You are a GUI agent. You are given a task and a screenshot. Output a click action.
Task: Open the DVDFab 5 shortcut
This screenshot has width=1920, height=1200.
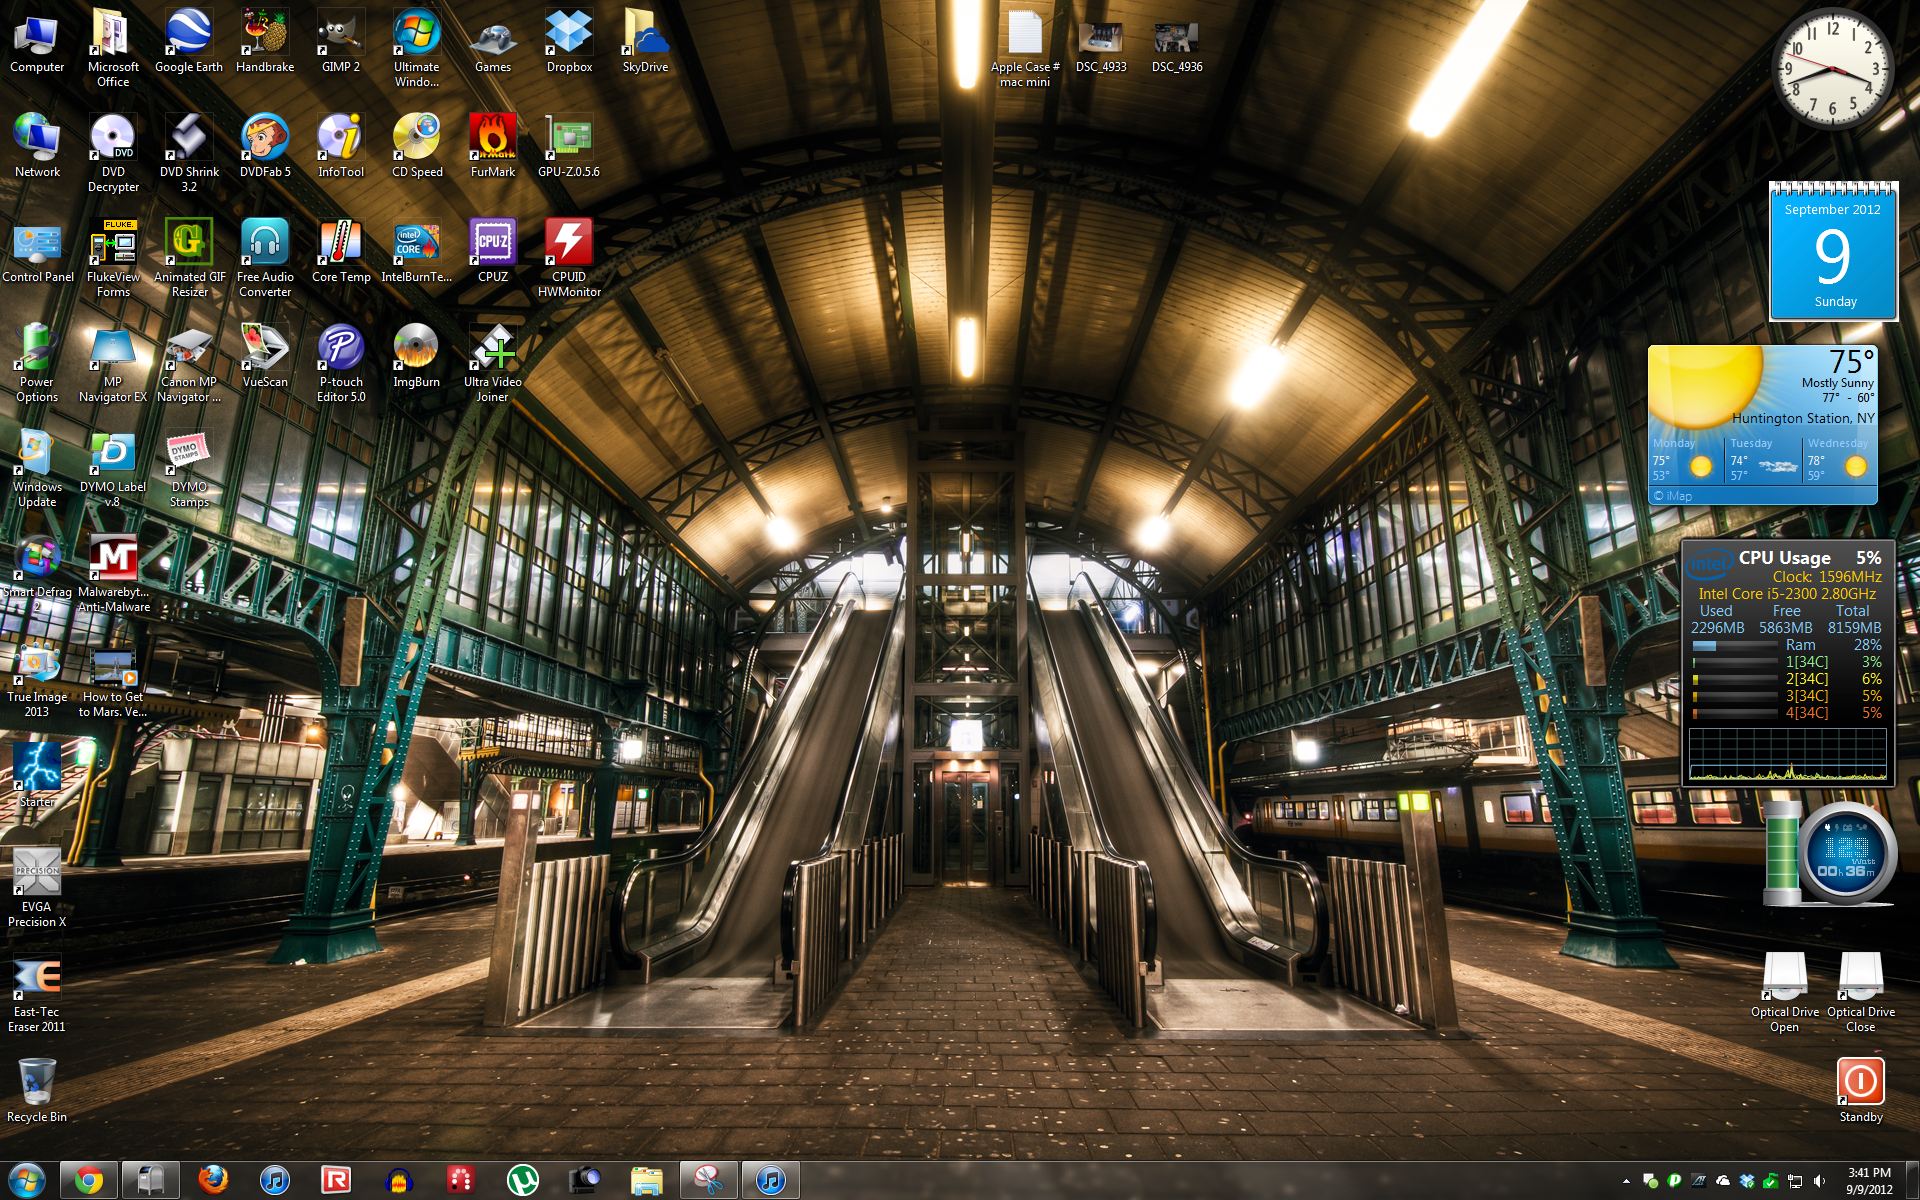coord(265,146)
